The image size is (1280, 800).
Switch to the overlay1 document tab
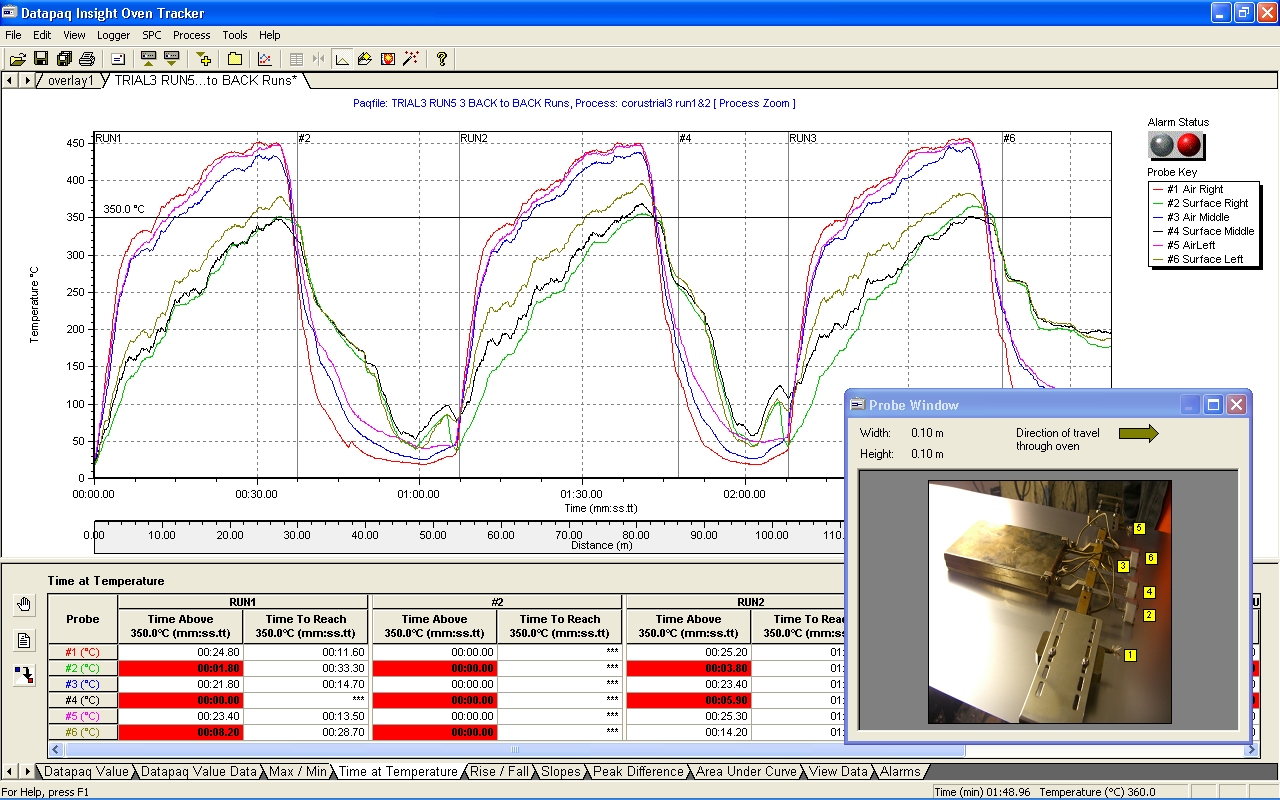70,80
